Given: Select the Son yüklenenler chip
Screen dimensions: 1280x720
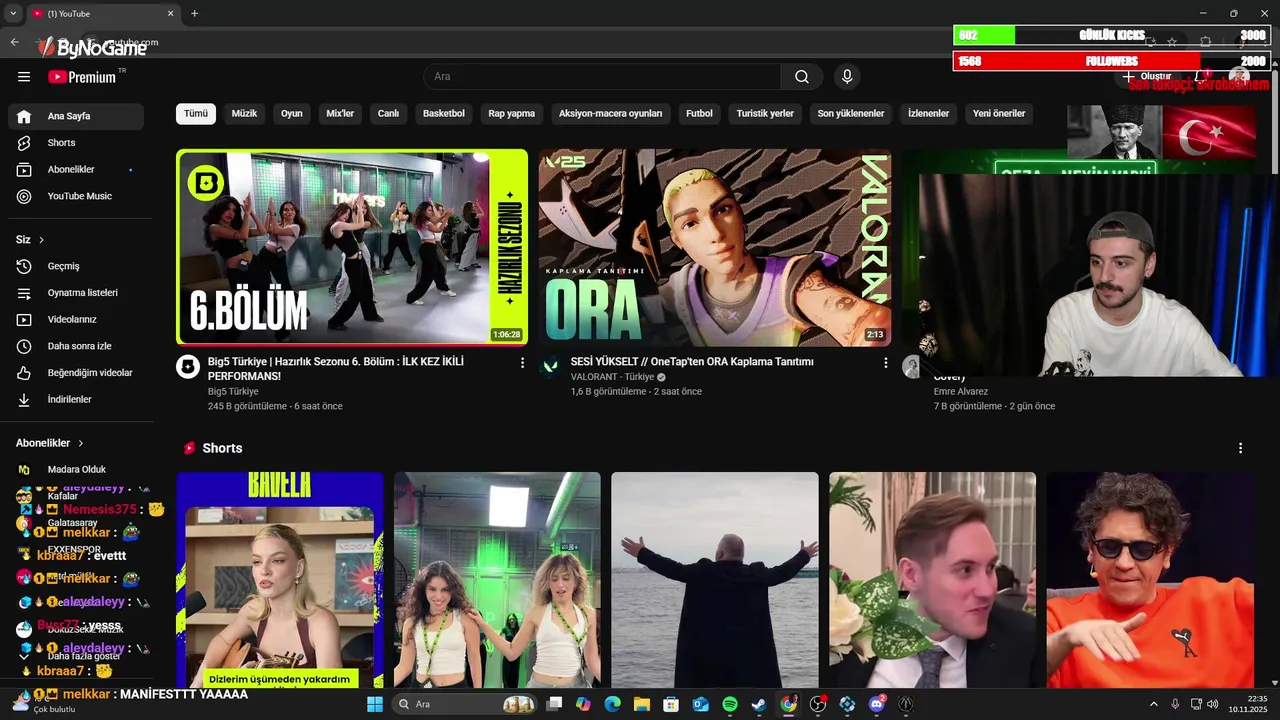Looking at the screenshot, I should 851,114.
